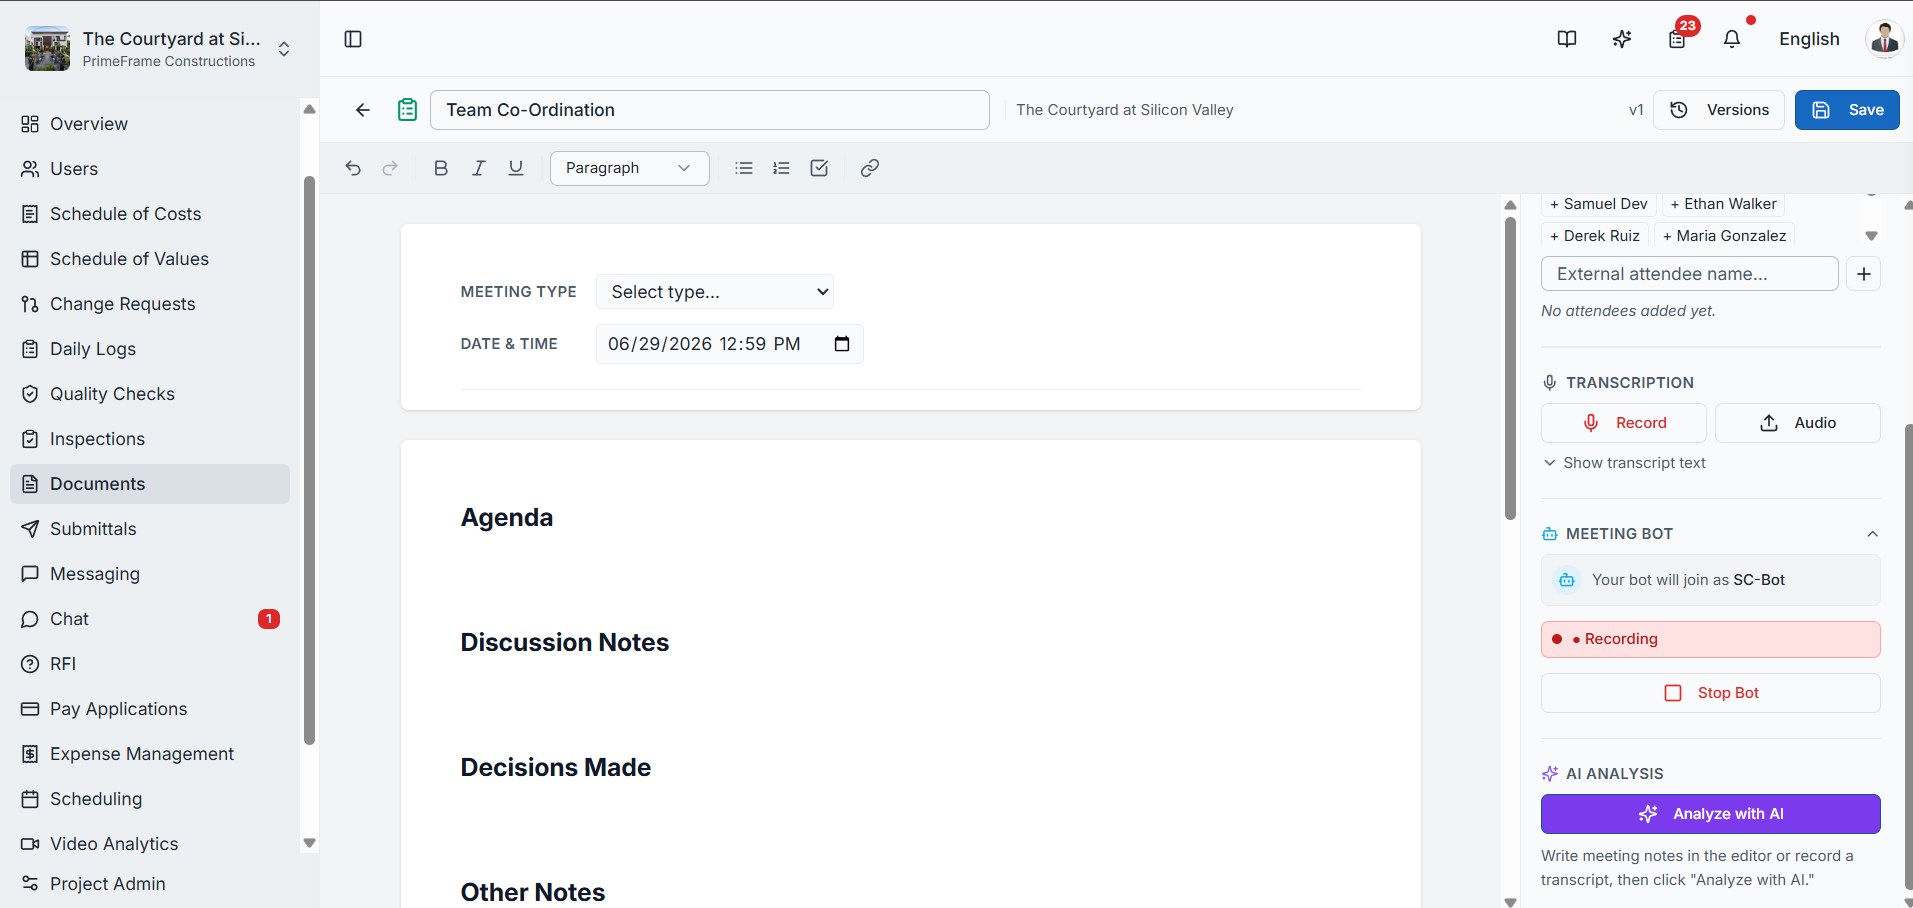The height and width of the screenshot is (908, 1913).
Task: Open Schedule of Costs
Action: coord(150,214)
